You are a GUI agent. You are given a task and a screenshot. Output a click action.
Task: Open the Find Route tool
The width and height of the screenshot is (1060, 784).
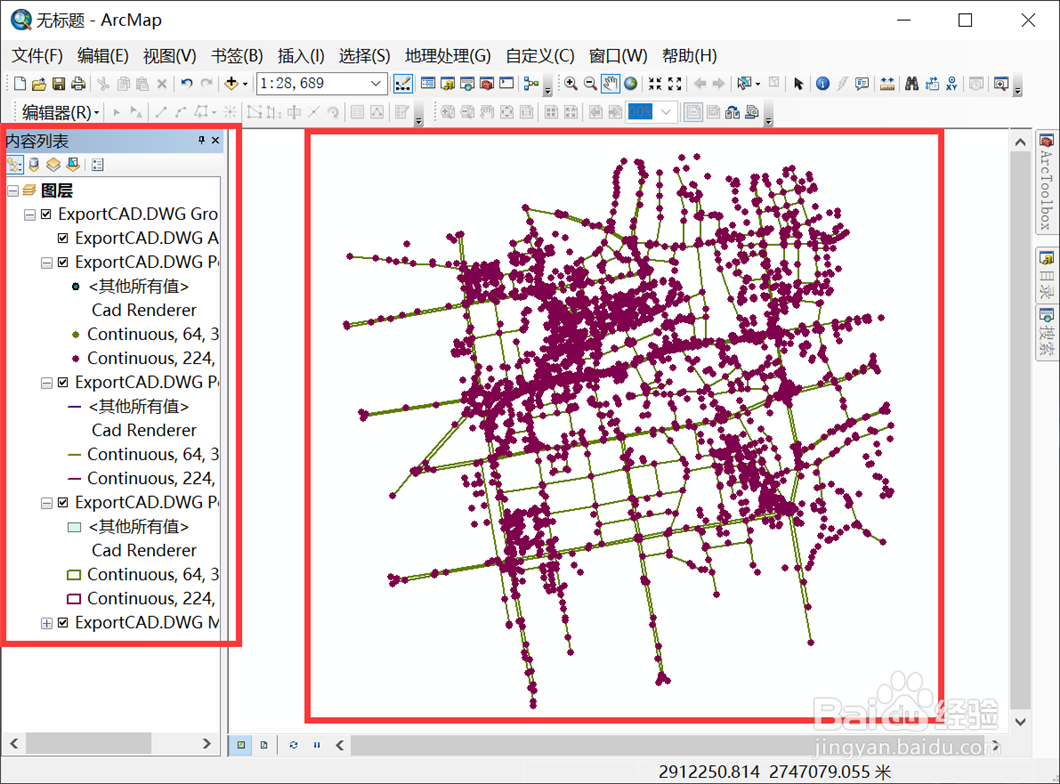[932, 83]
